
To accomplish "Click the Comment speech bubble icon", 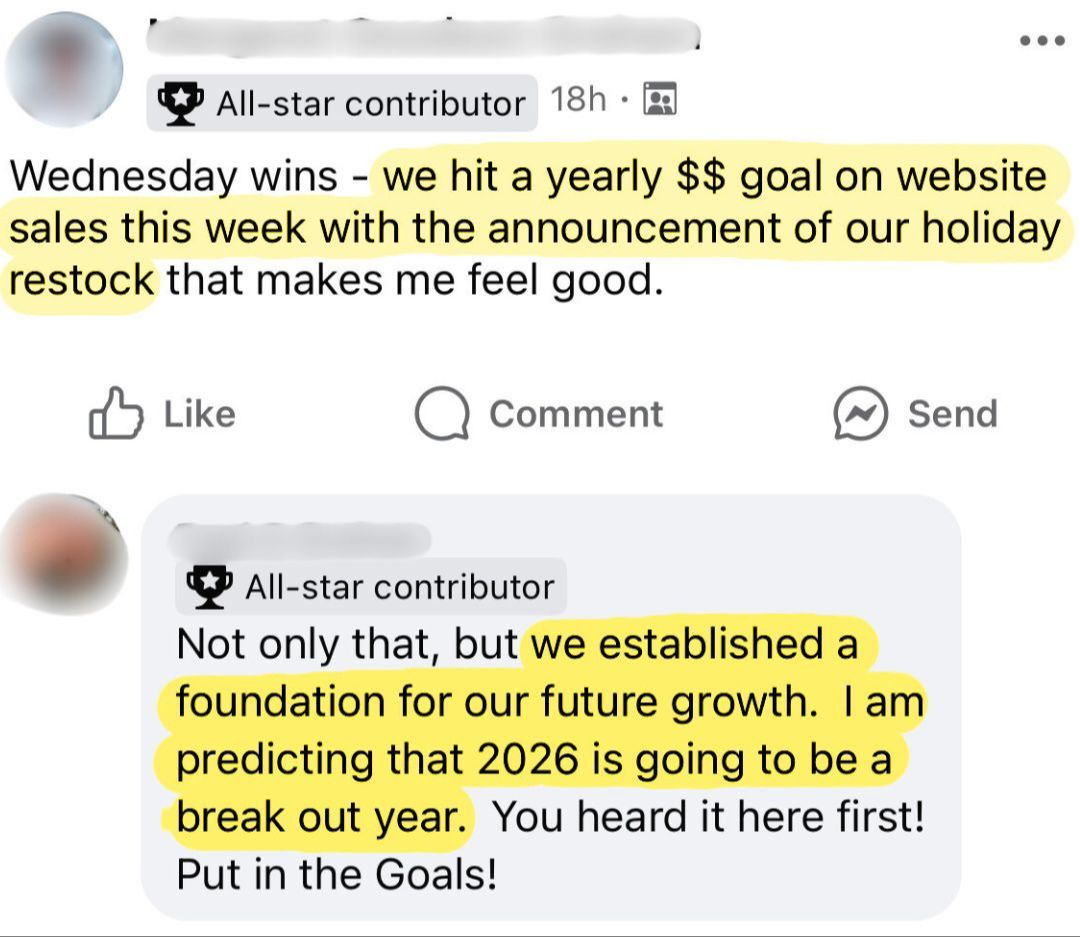I will tap(442, 413).
